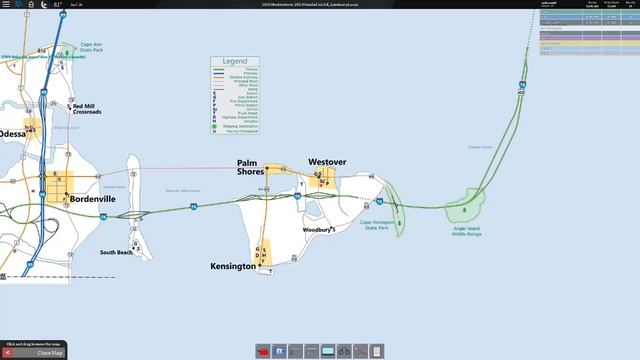Click the Cape Henlopen State Park label
Screen dimensions: 640x360
[377, 225]
